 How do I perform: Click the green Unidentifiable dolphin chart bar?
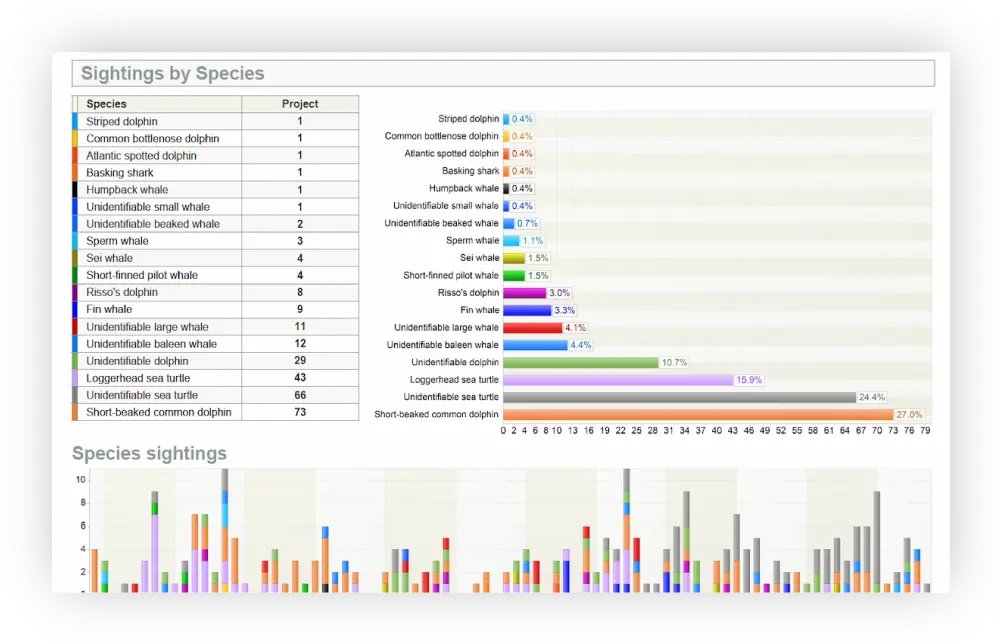pyautogui.click(x=580, y=362)
